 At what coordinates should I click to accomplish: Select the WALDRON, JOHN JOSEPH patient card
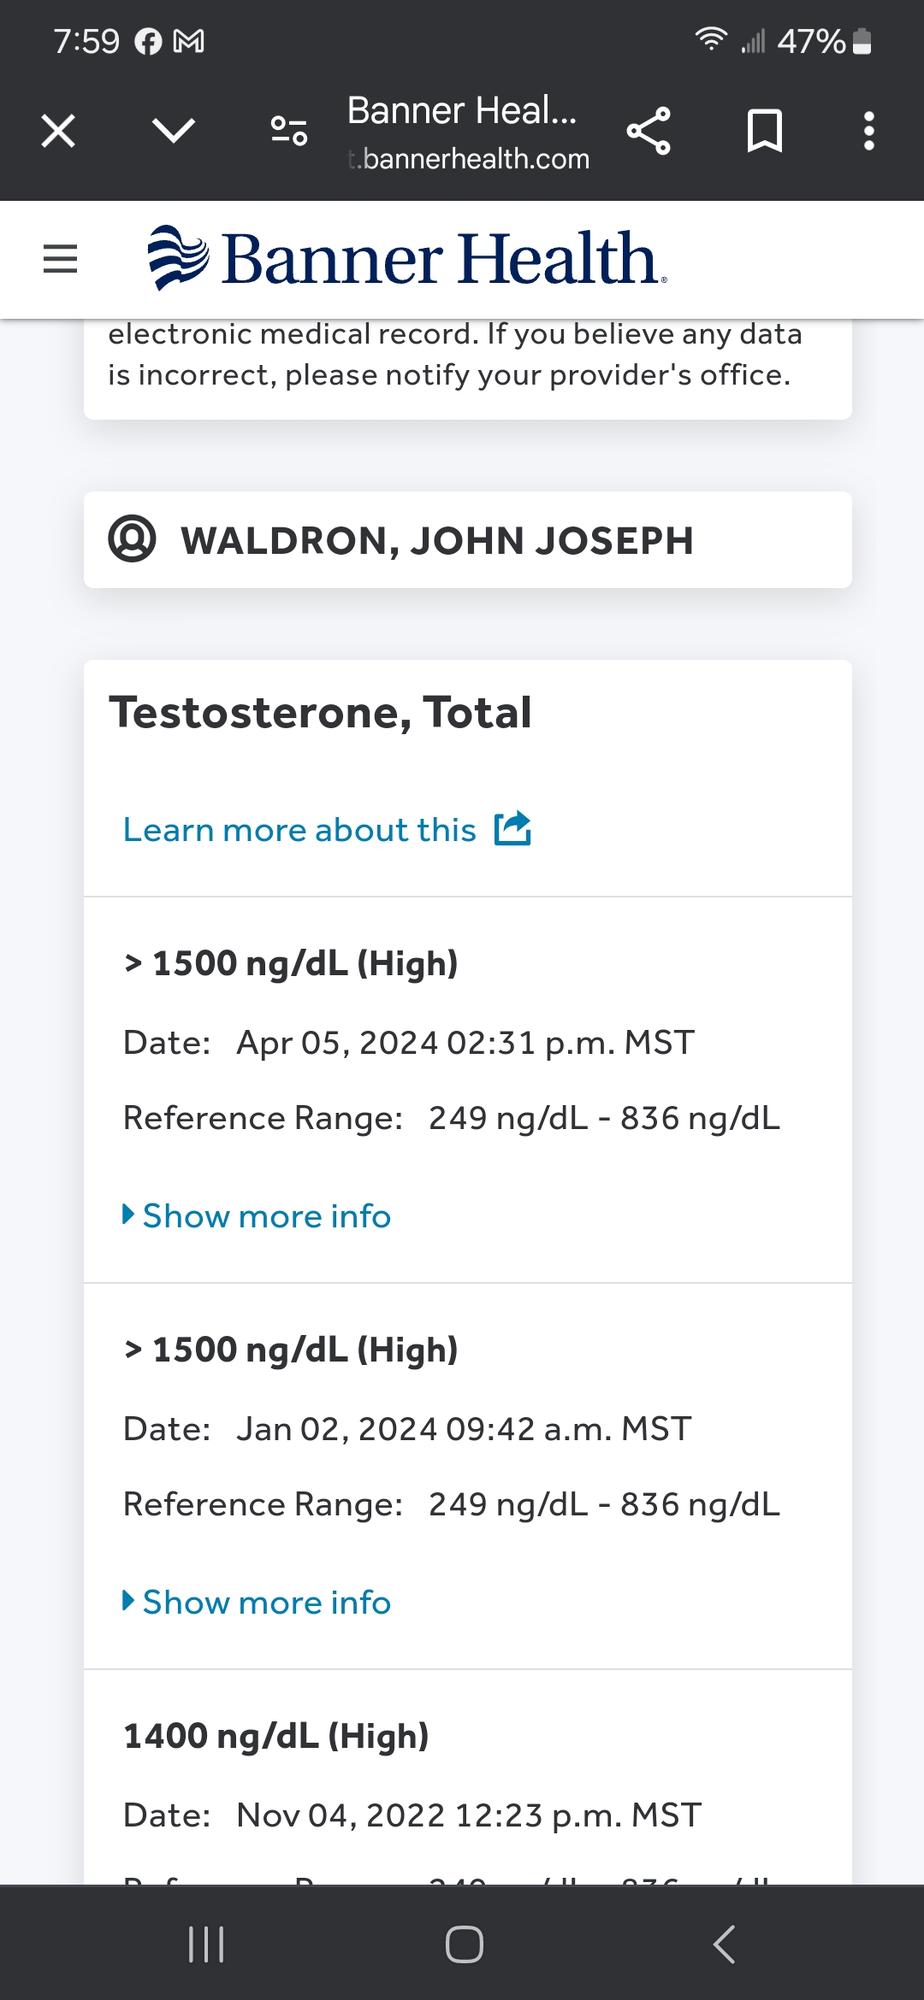[x=467, y=540]
